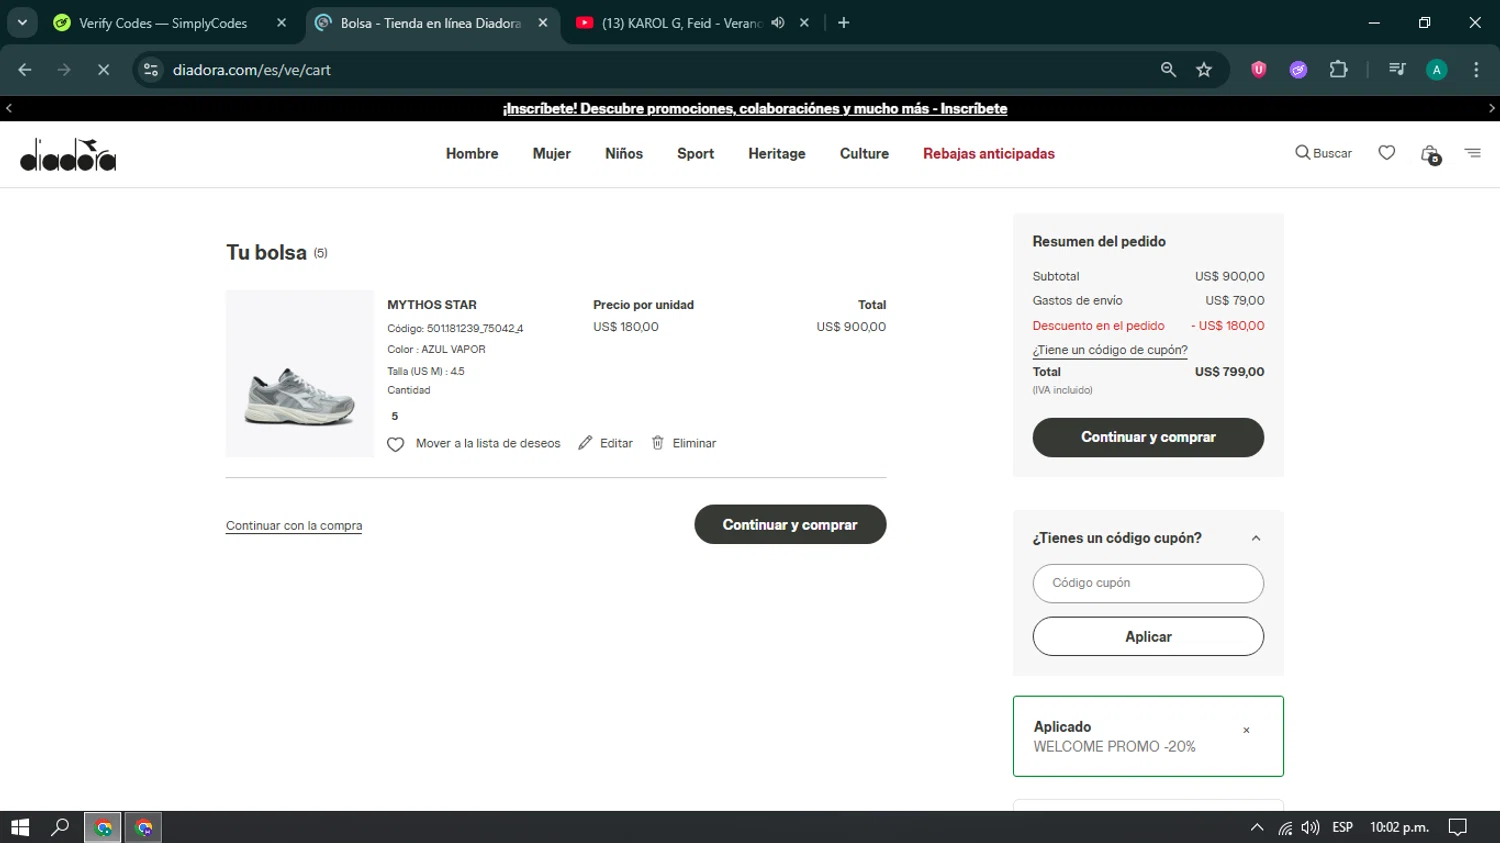The height and width of the screenshot is (843, 1500).
Task: Show previous promo banner message
Action: (9, 108)
